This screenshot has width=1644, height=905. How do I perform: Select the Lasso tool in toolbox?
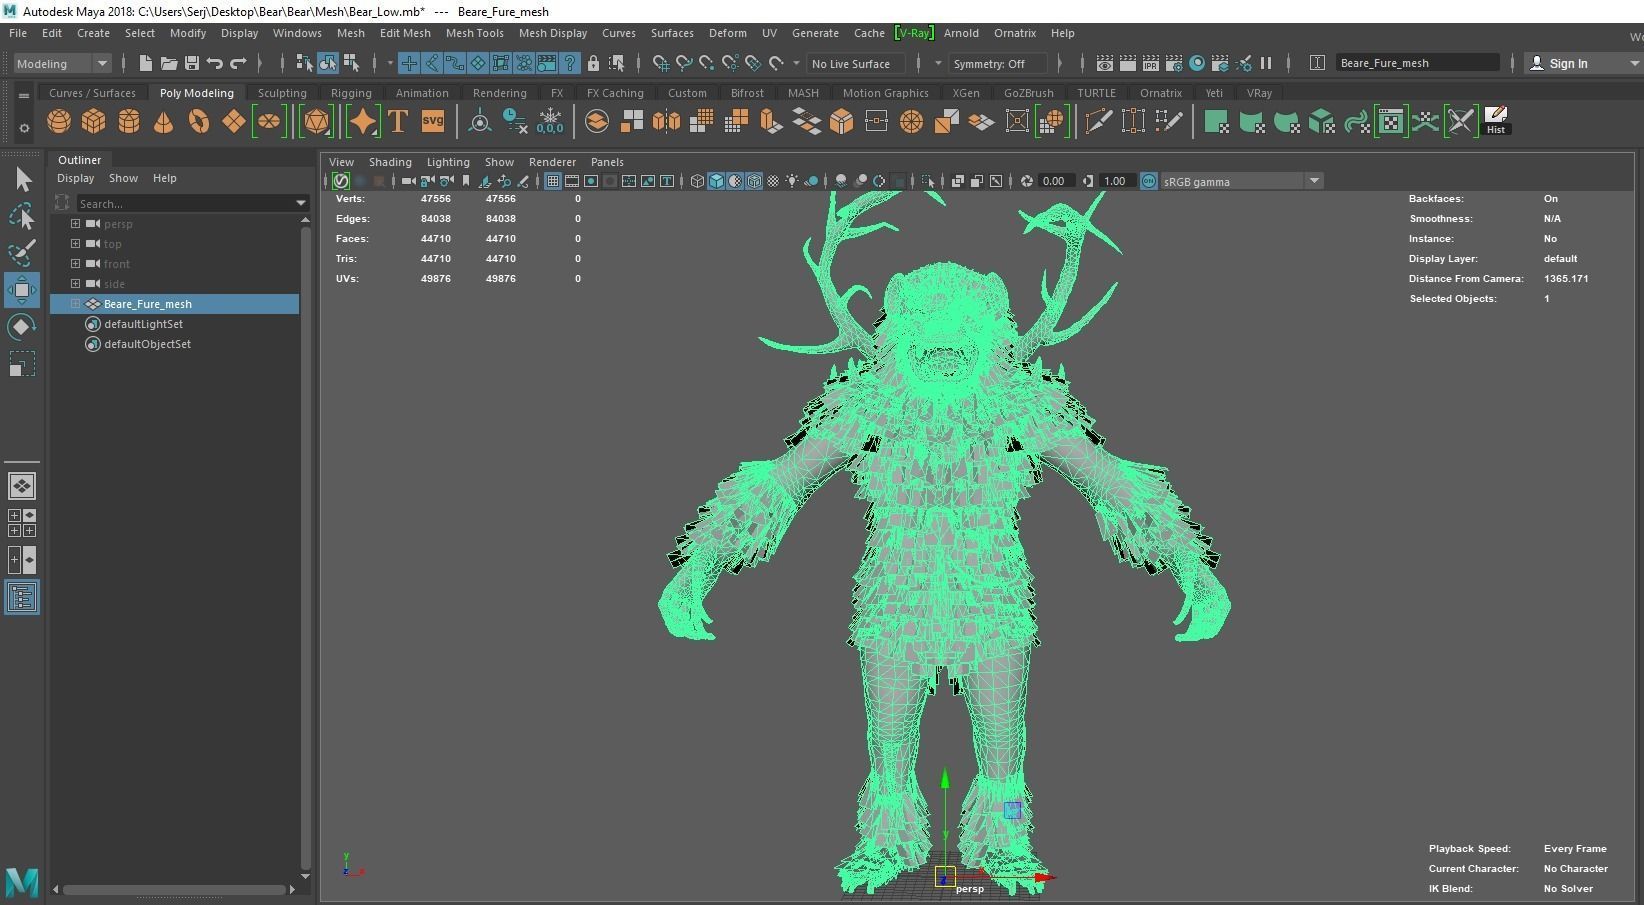pyautogui.click(x=22, y=216)
